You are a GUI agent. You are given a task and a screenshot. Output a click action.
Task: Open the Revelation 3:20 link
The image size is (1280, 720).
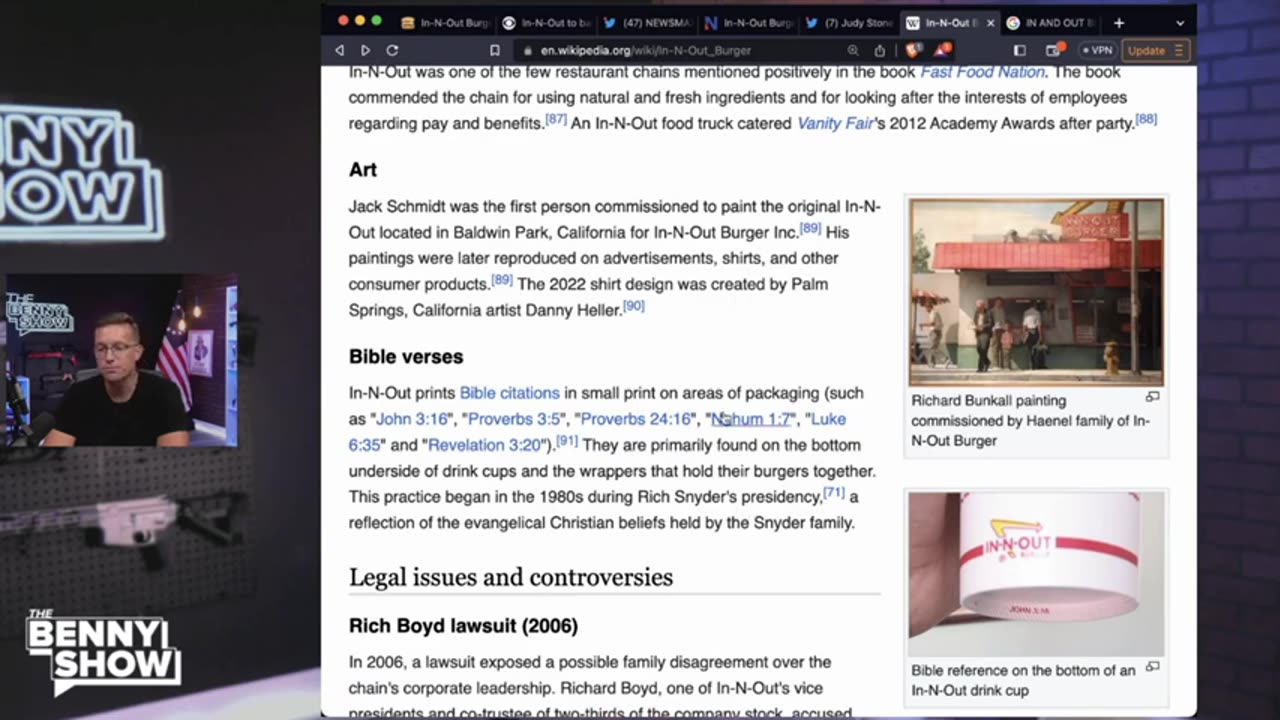(x=484, y=445)
